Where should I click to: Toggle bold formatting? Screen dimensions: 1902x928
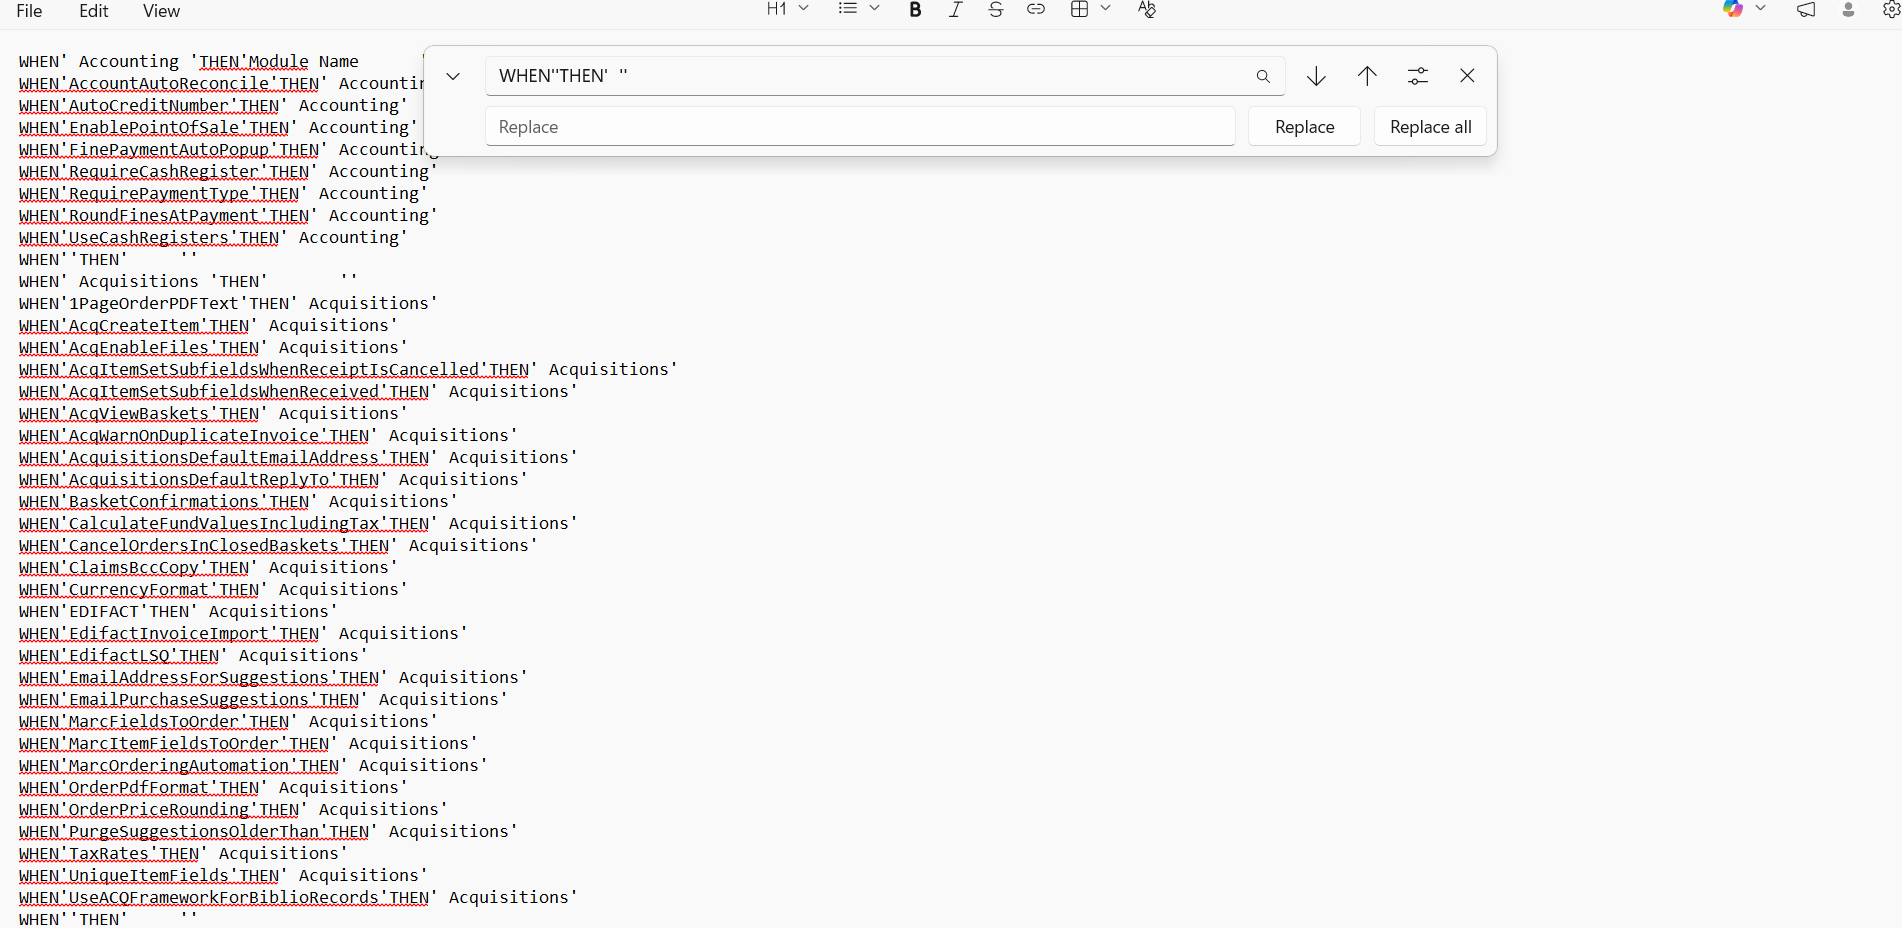click(x=915, y=10)
